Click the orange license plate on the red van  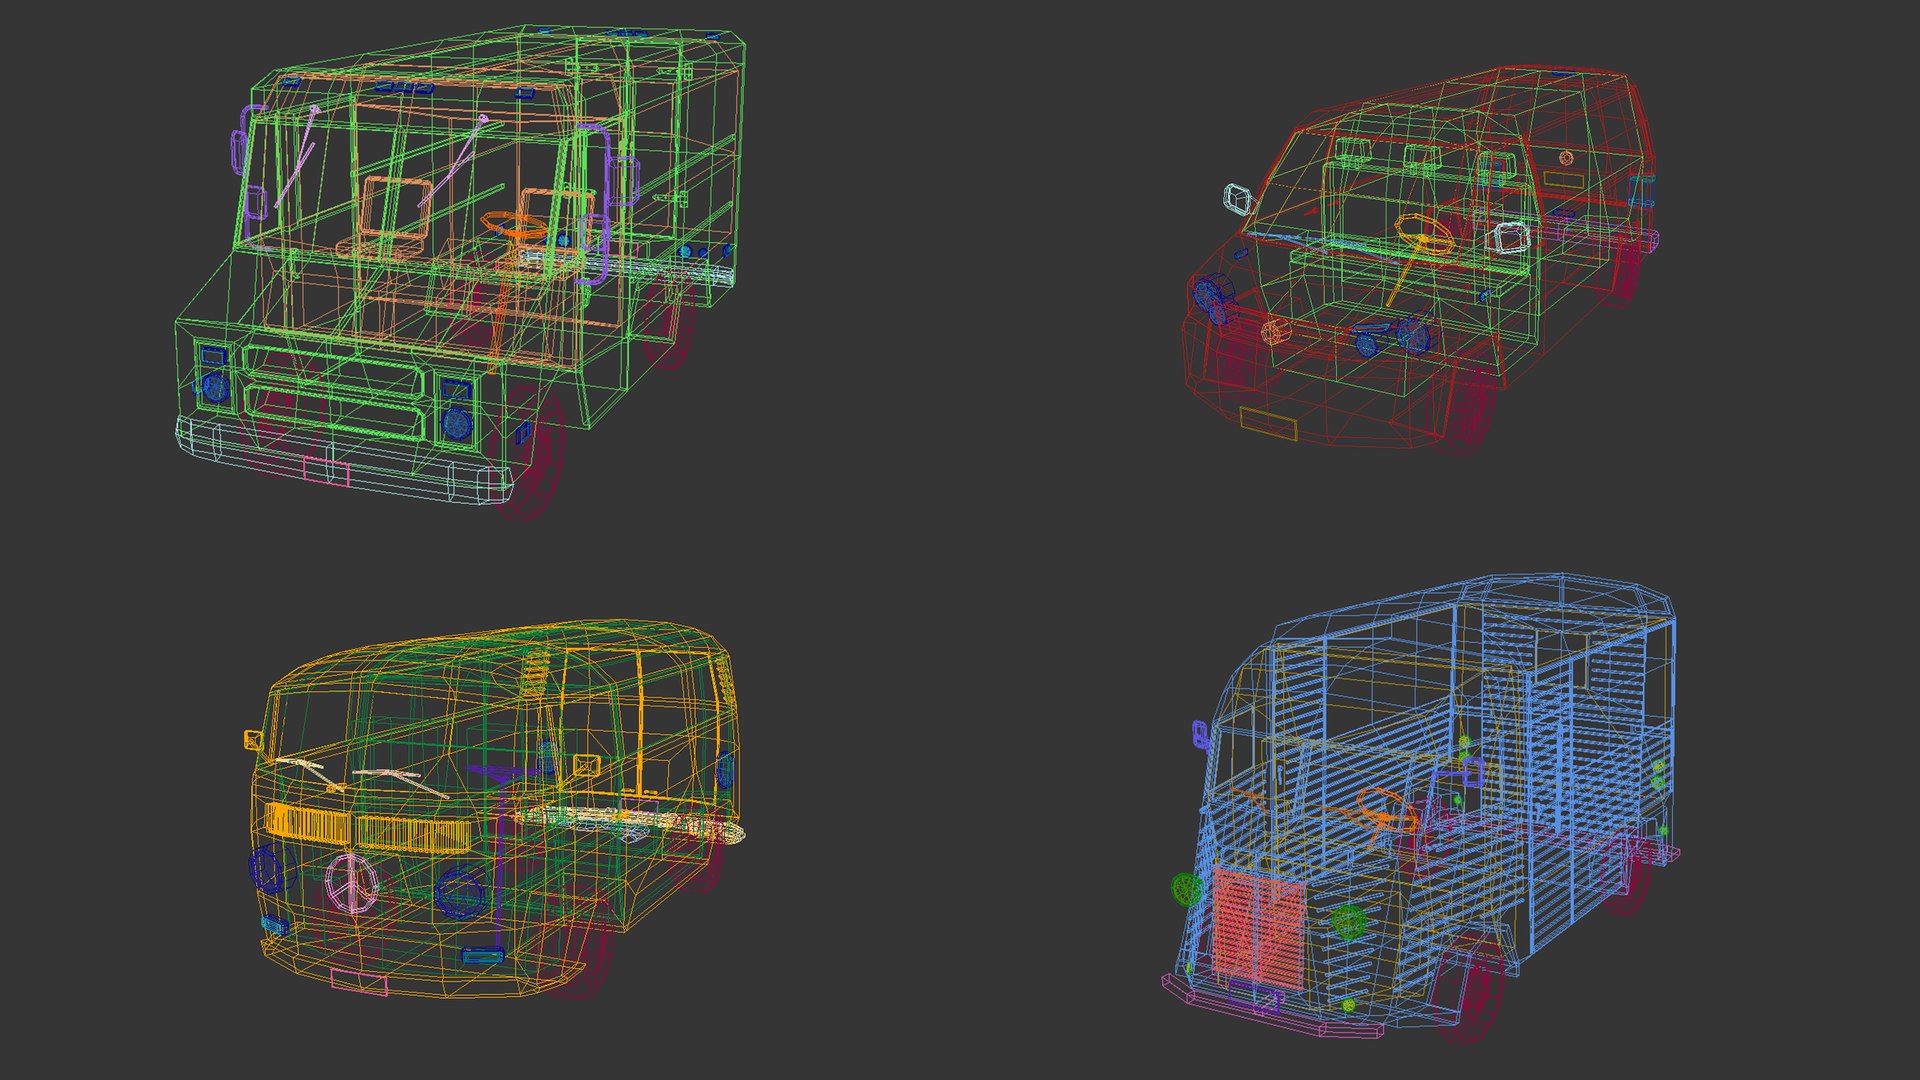click(1268, 423)
